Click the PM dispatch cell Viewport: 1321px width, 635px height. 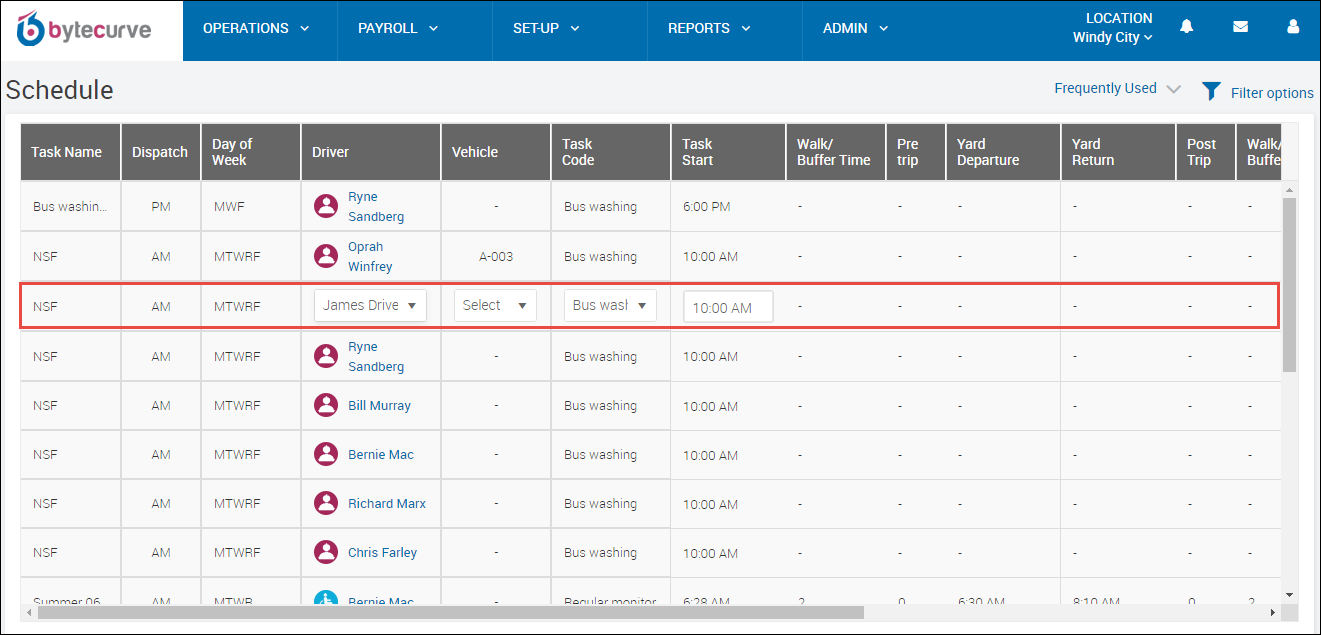point(161,207)
